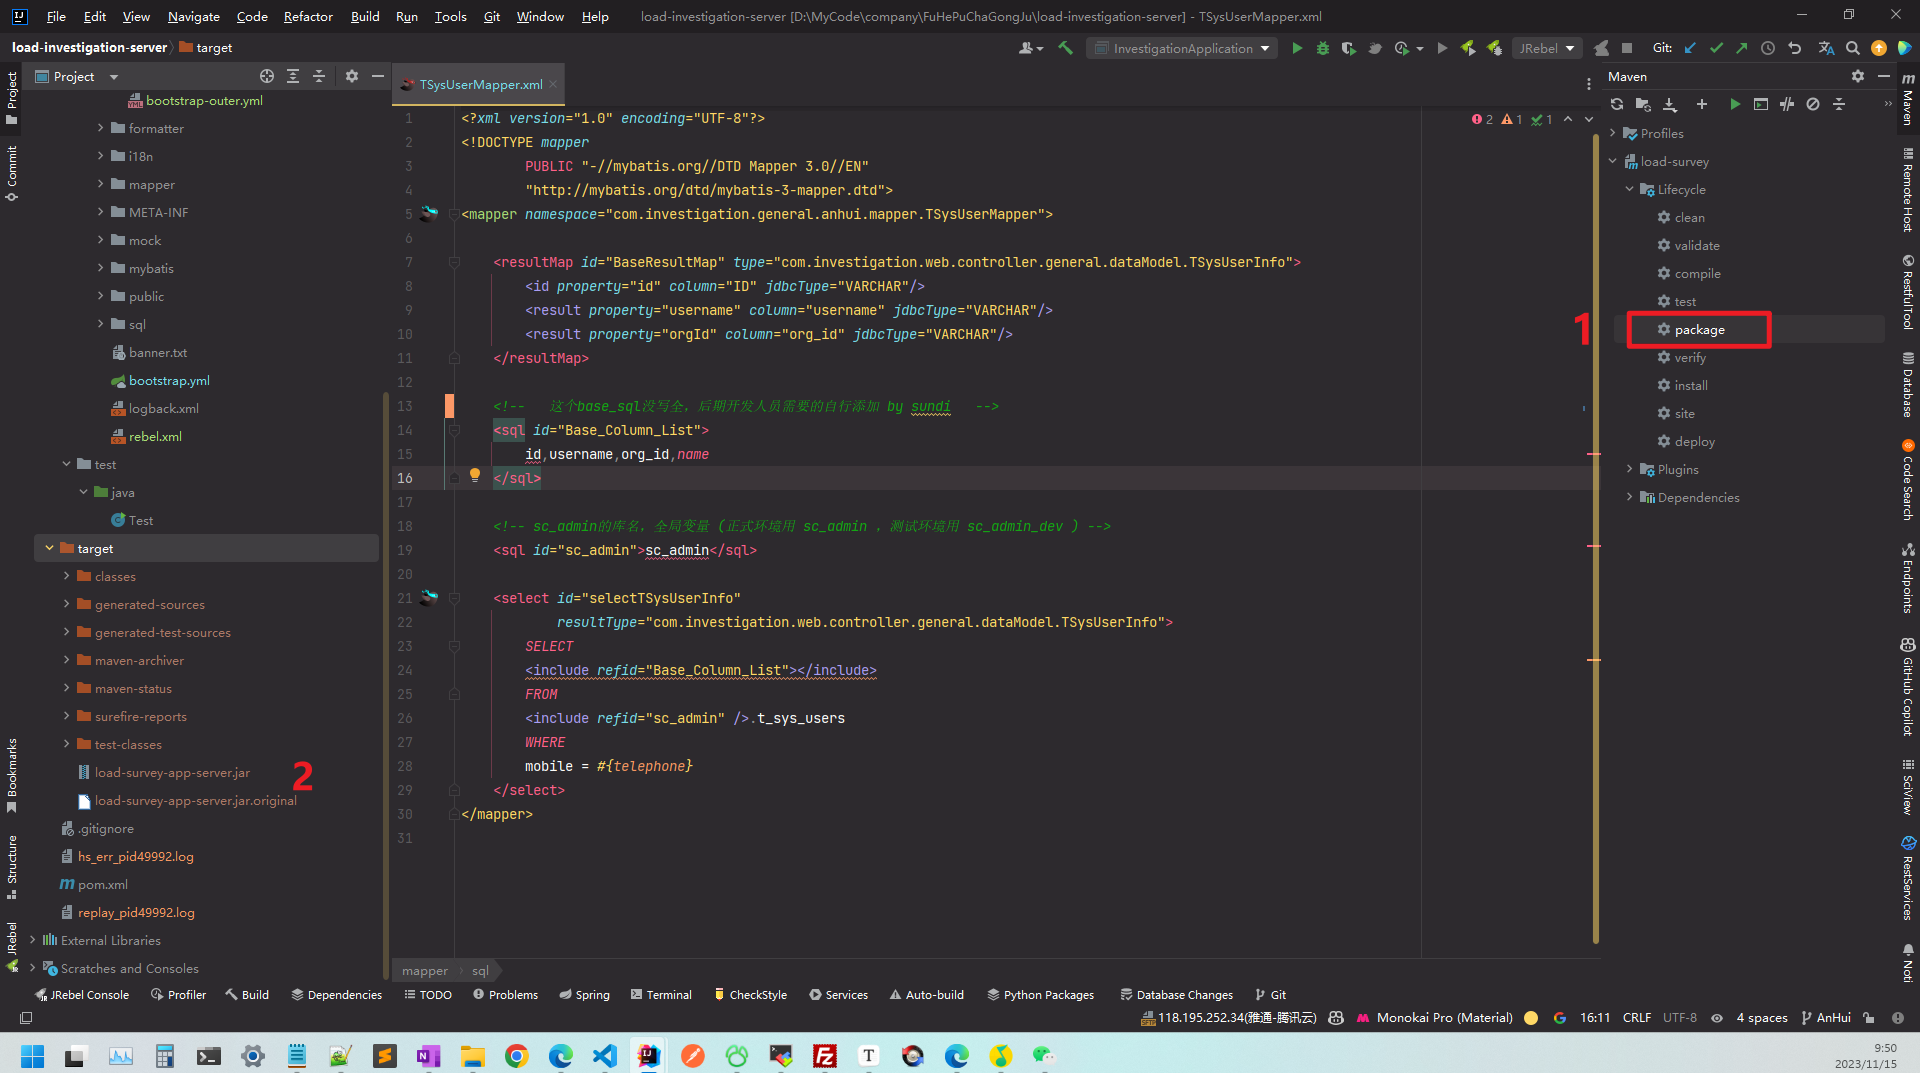Run InvestigationApplication with the green play button

(x=1297, y=48)
